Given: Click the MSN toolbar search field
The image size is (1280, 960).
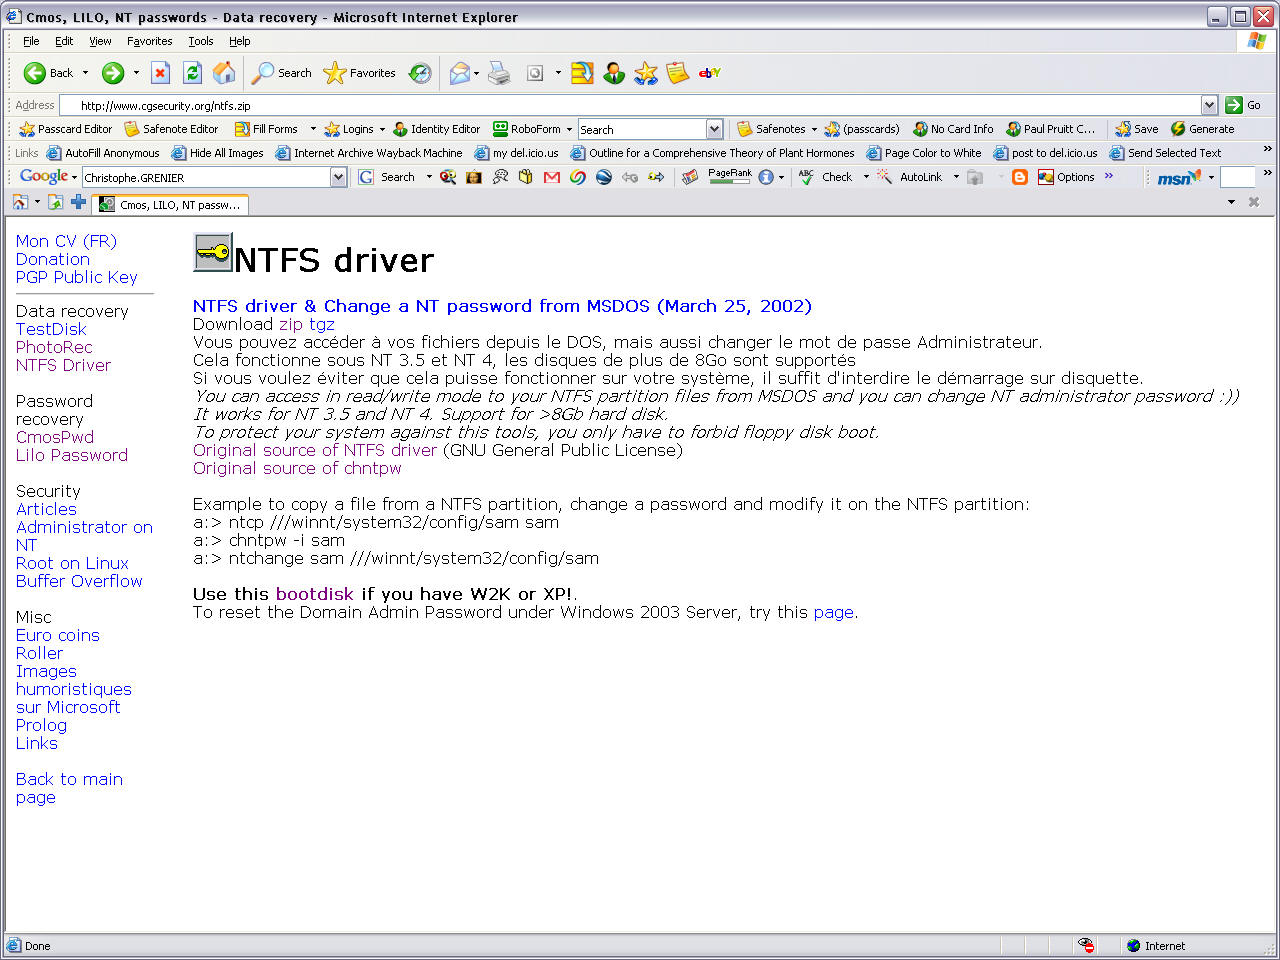Looking at the screenshot, I should [x=1238, y=177].
